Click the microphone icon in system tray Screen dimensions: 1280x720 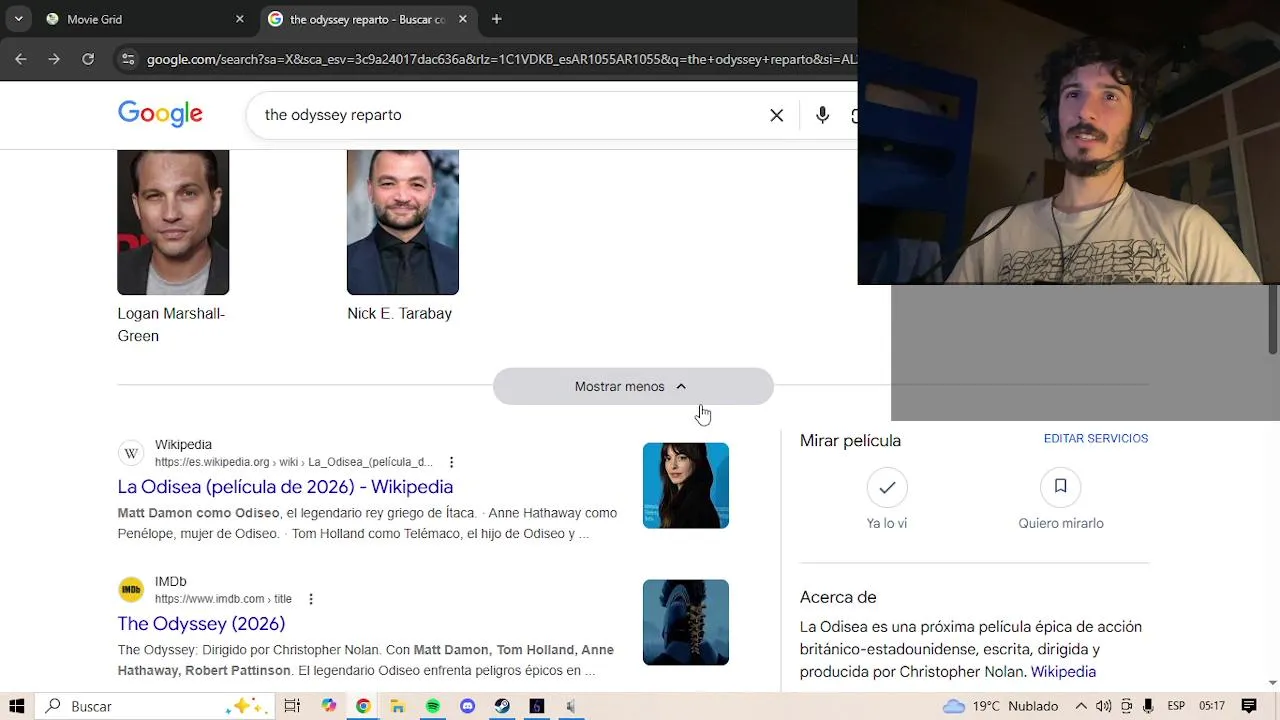pos(1148,706)
